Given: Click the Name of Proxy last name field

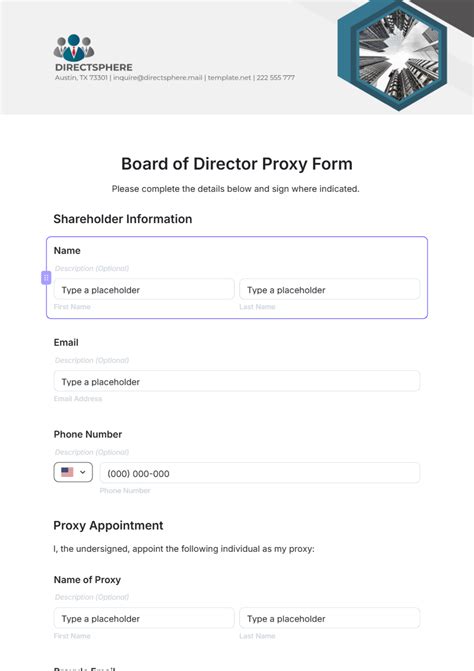Looking at the screenshot, I should coord(329,618).
